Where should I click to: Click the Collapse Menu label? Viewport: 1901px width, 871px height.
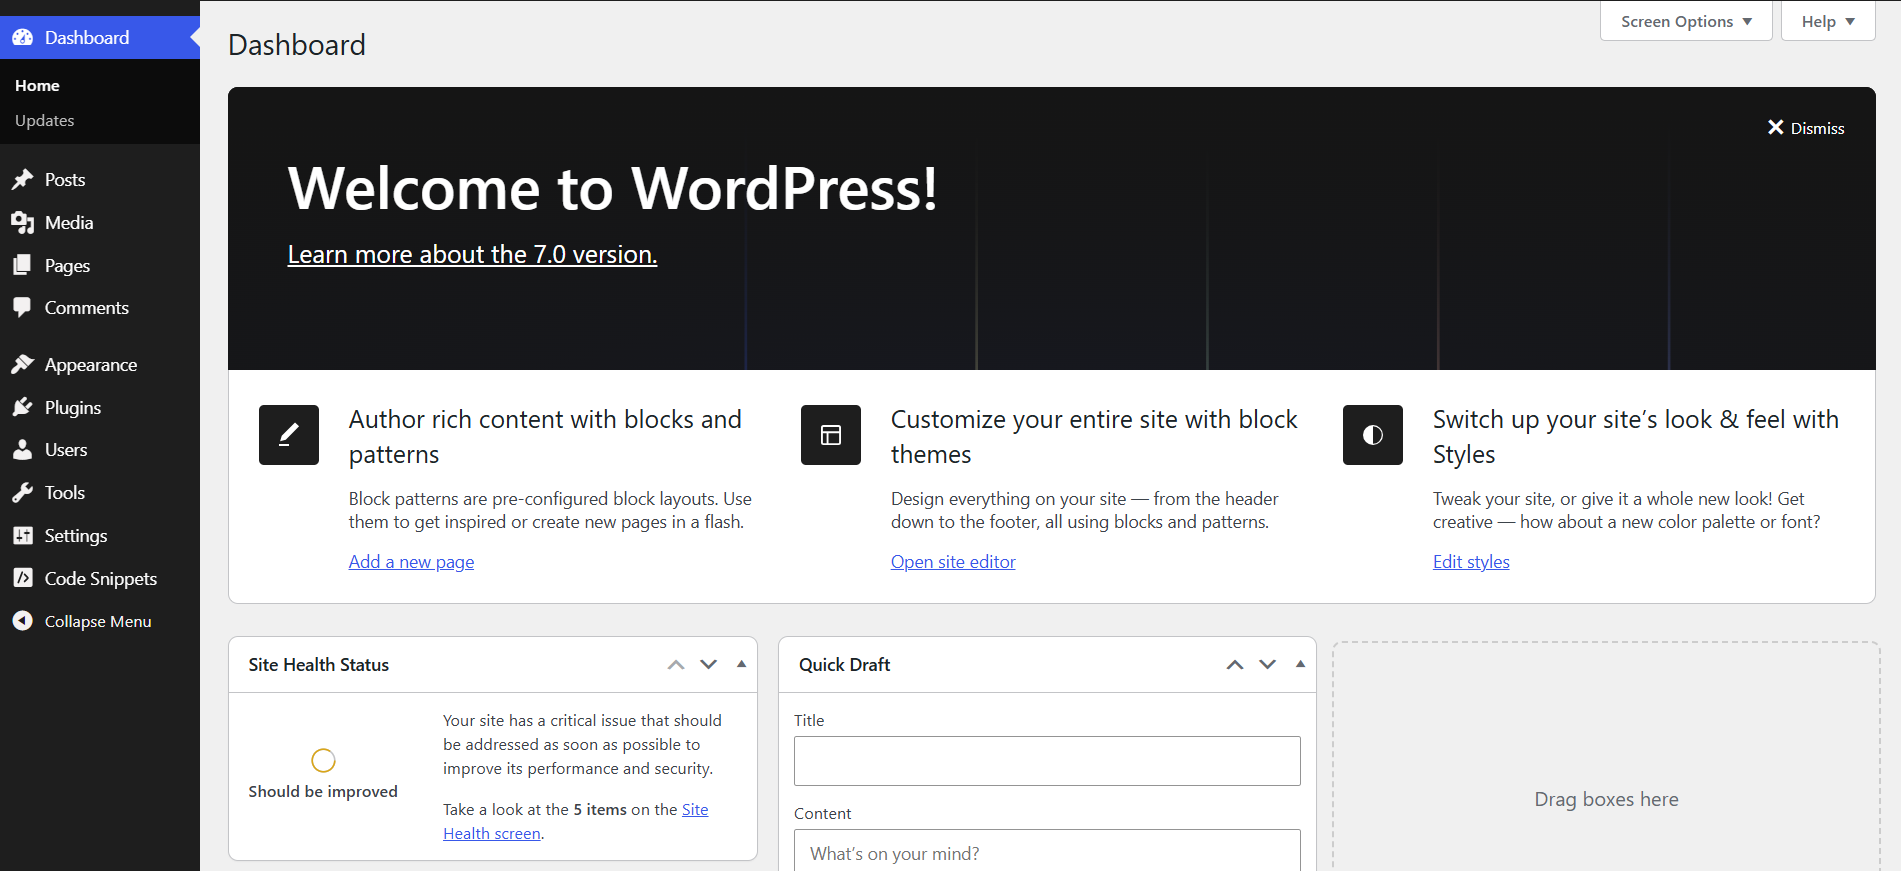tap(98, 622)
